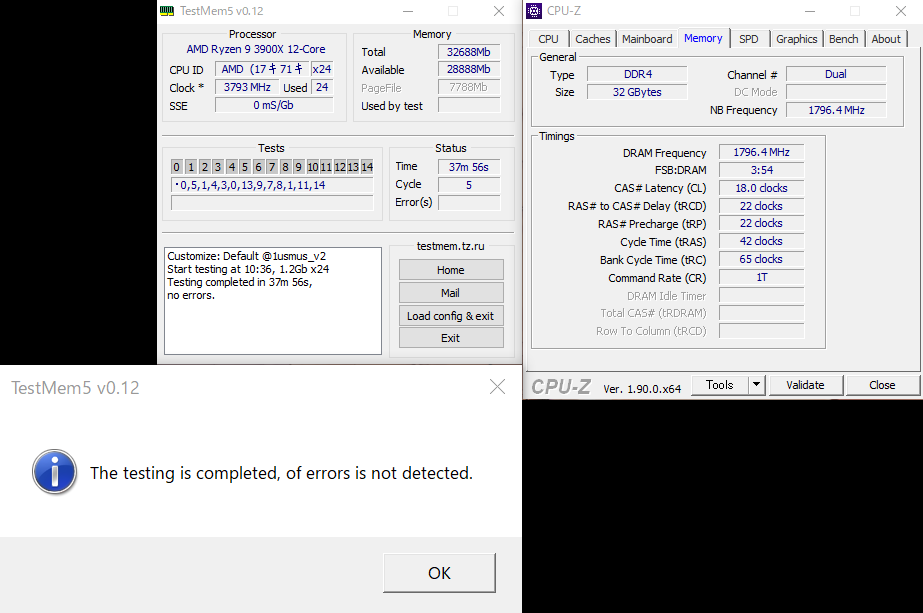Toggle test number 1 box
923x613 pixels.
coord(191,167)
